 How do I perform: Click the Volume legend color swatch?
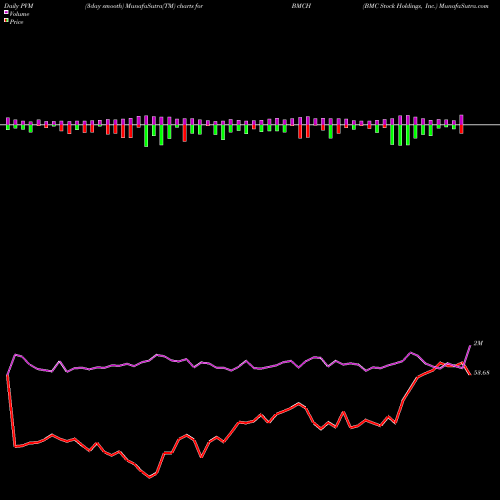[6, 13]
